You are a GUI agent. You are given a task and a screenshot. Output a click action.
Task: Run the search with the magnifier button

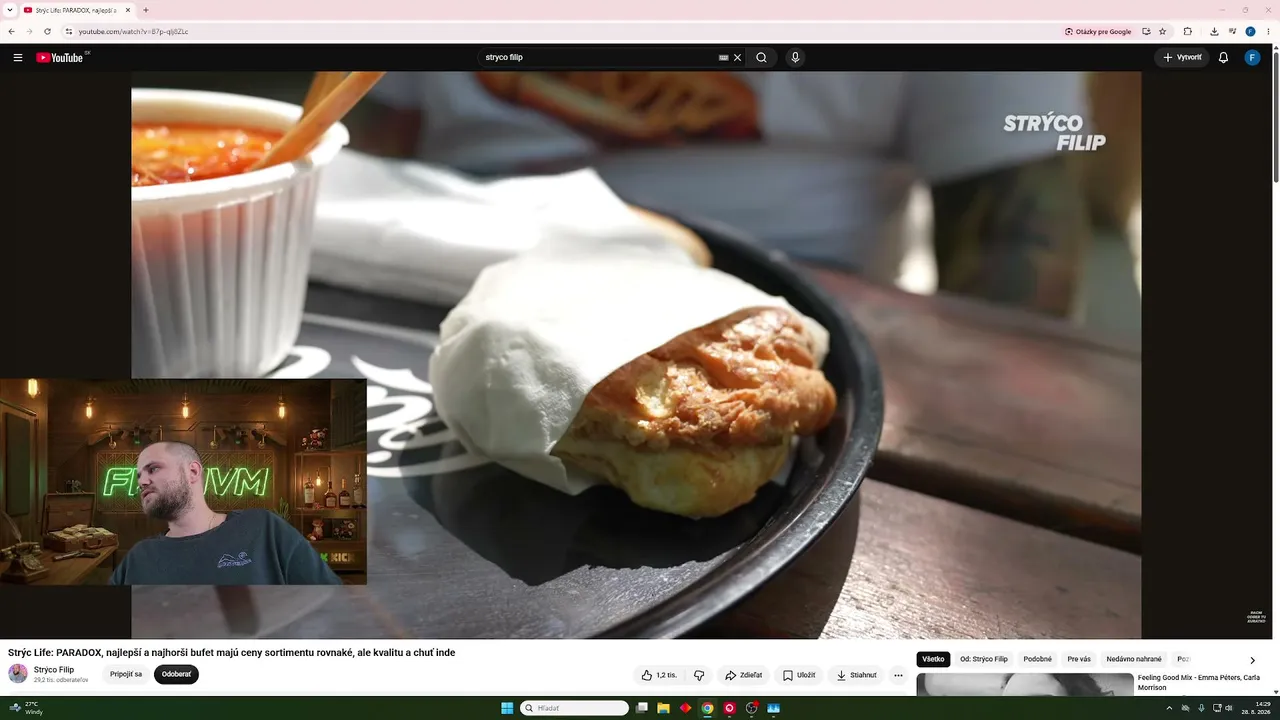point(761,58)
